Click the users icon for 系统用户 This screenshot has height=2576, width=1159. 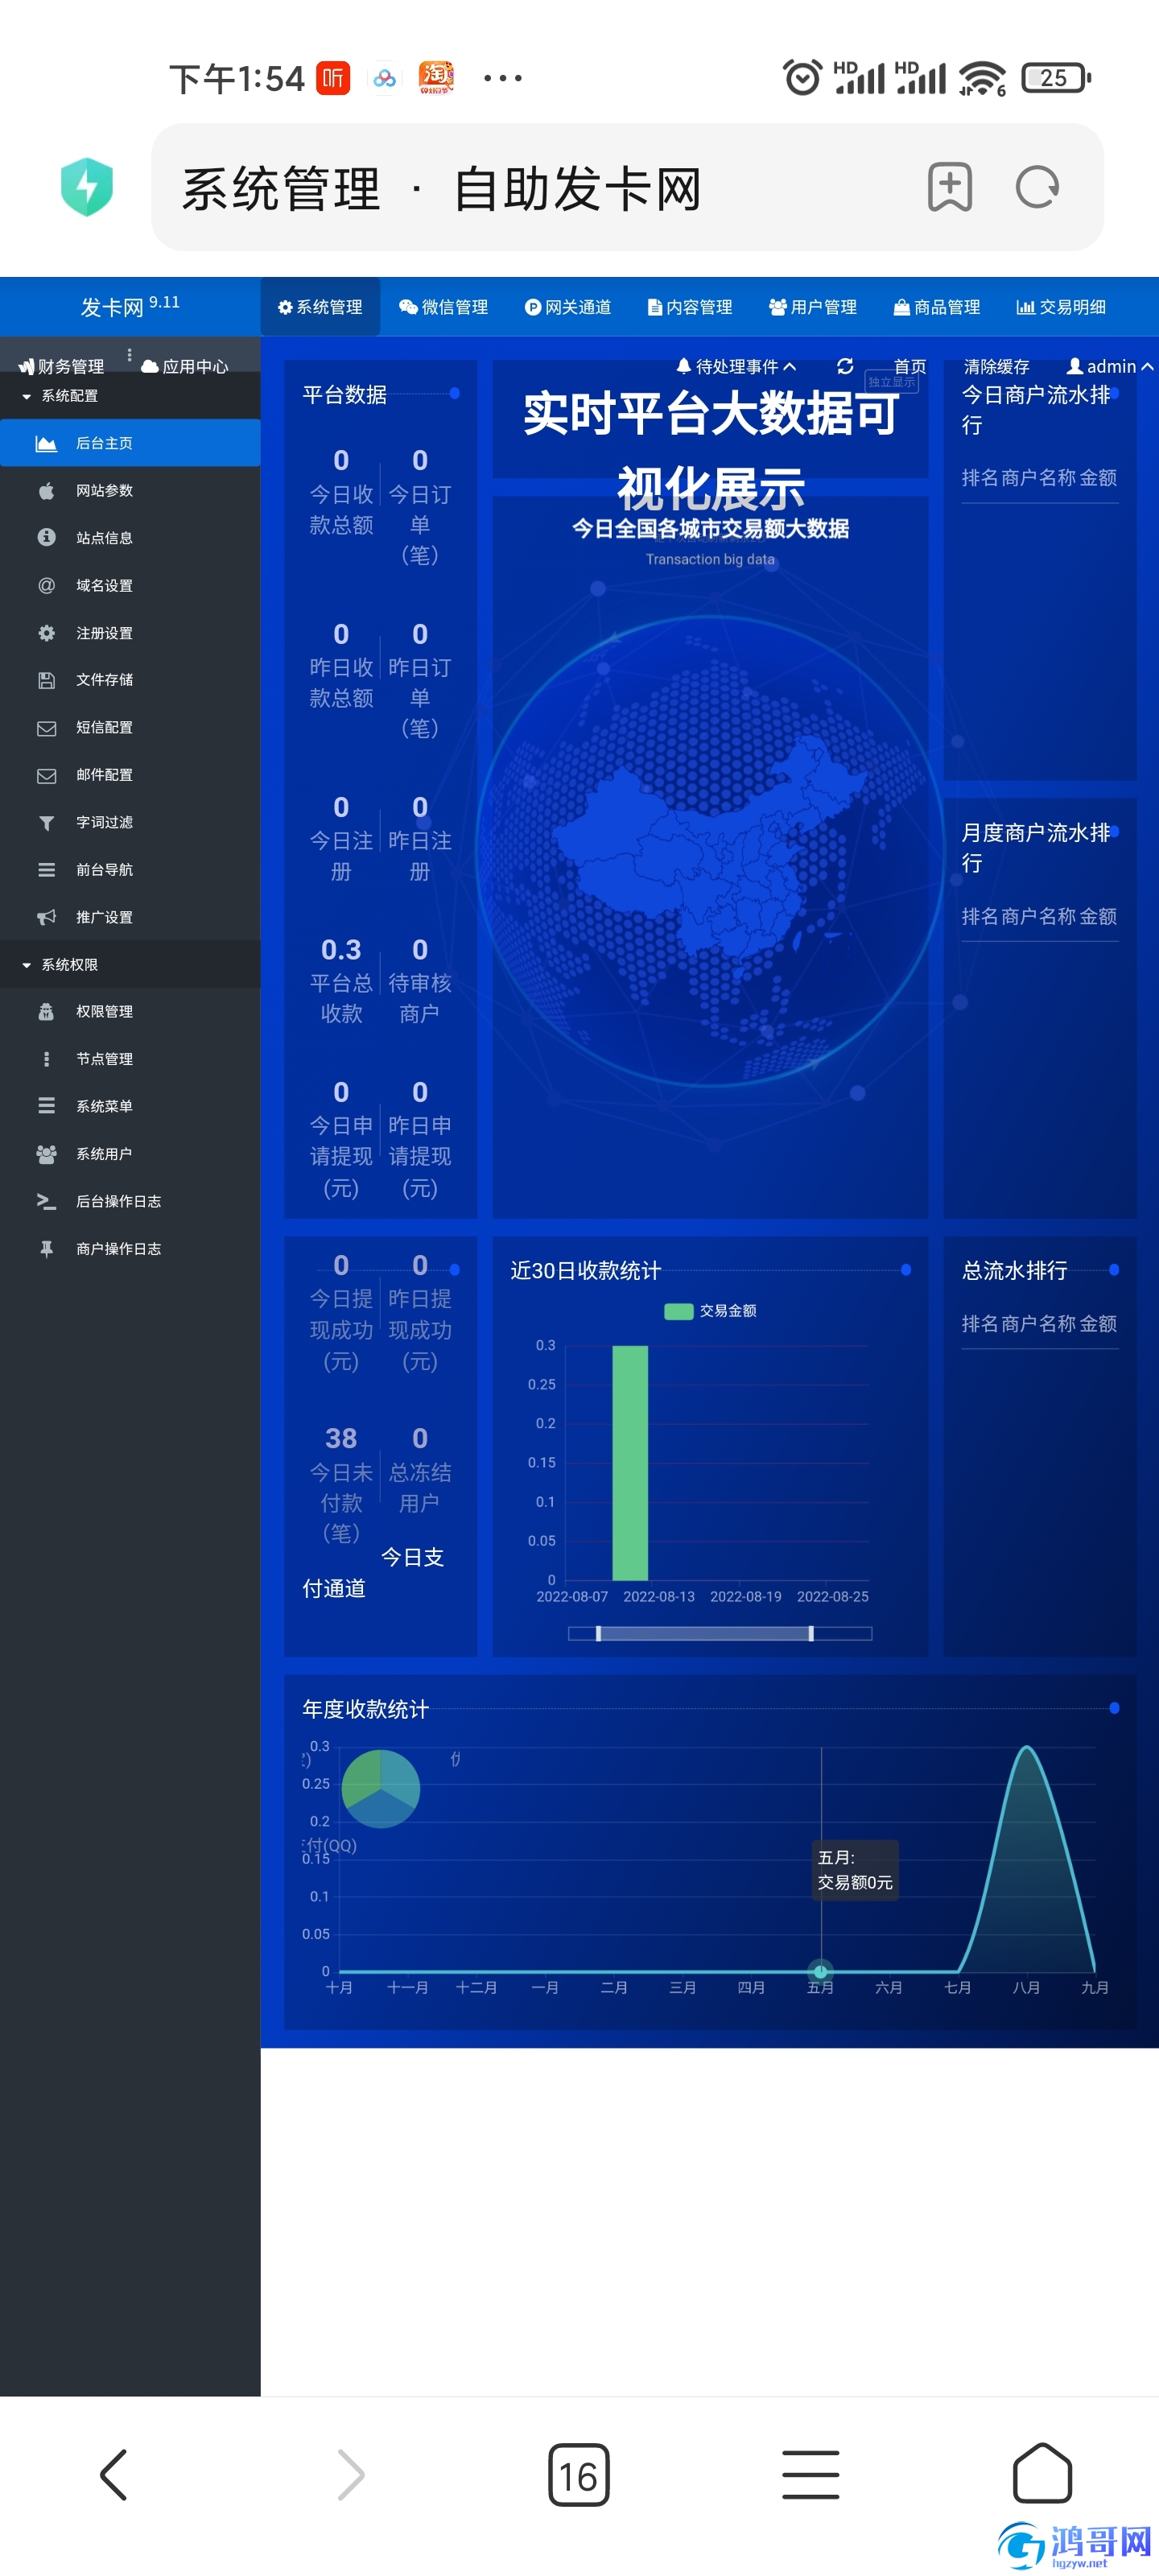click(x=46, y=1154)
